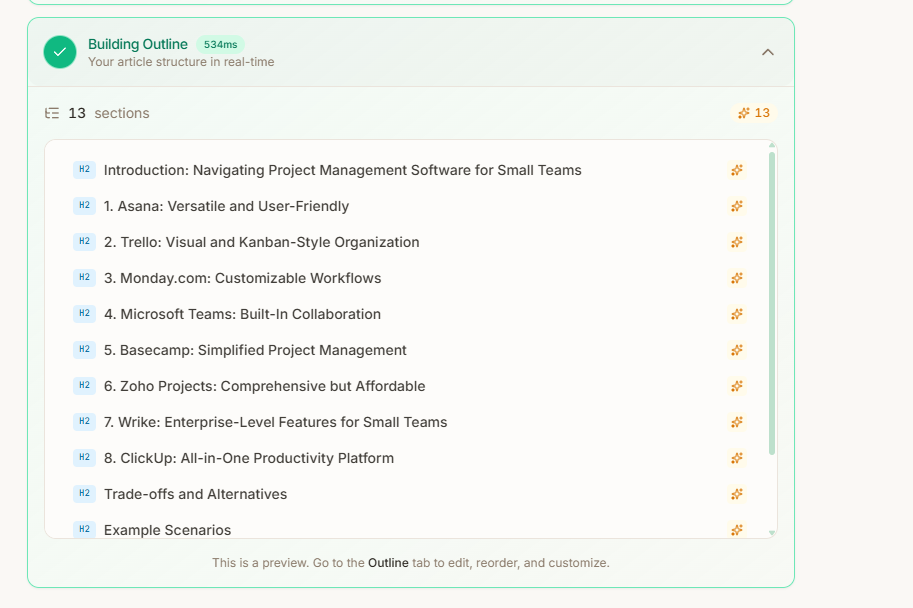Open the Outline tab link in preview note

pos(388,563)
